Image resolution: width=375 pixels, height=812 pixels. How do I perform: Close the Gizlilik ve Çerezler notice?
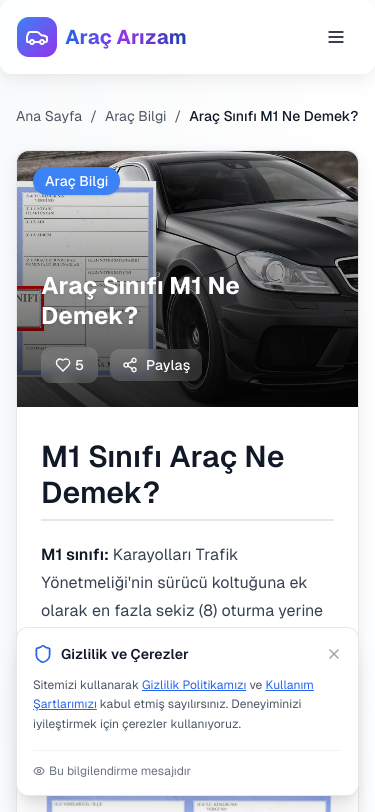pos(334,655)
